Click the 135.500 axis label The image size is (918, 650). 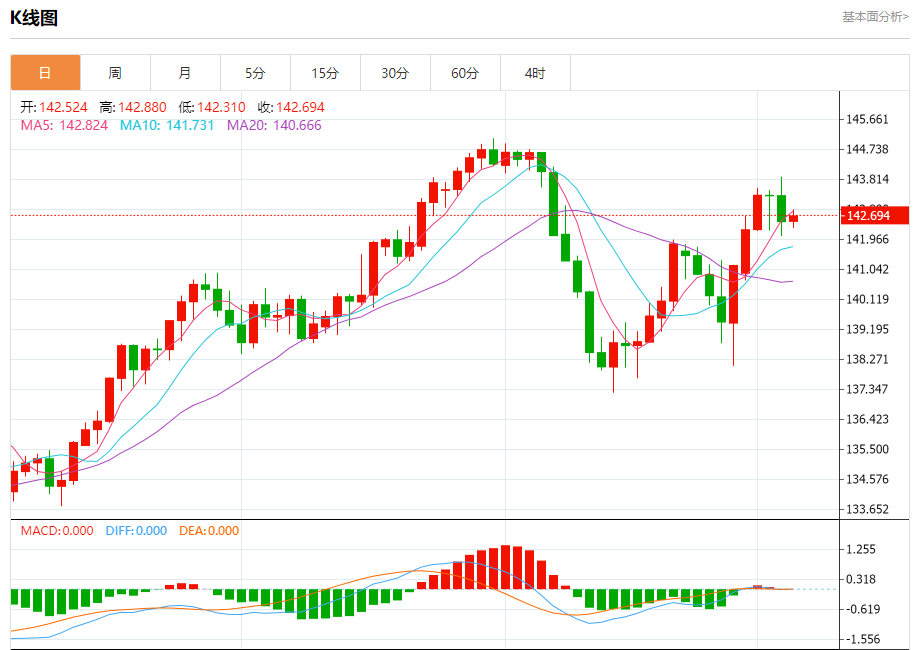(x=867, y=449)
